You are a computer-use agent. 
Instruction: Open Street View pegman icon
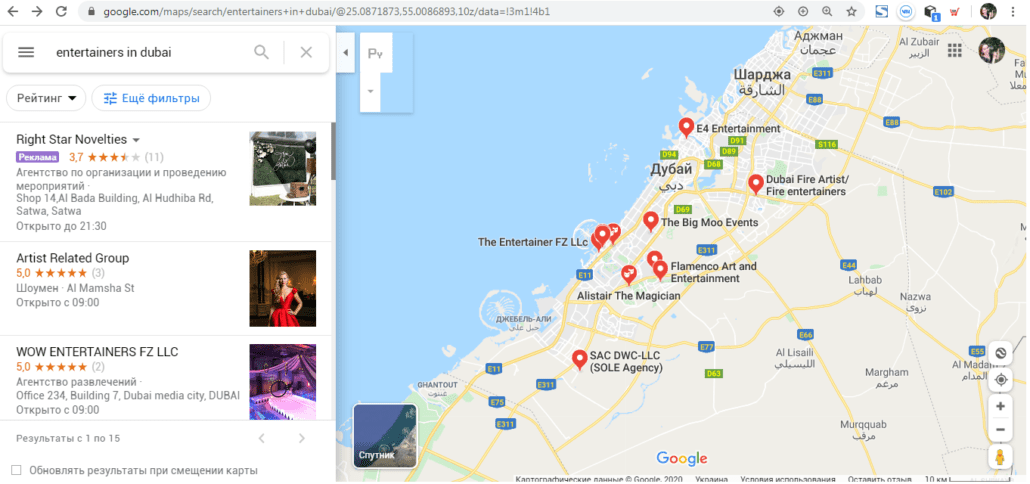(x=1000, y=457)
